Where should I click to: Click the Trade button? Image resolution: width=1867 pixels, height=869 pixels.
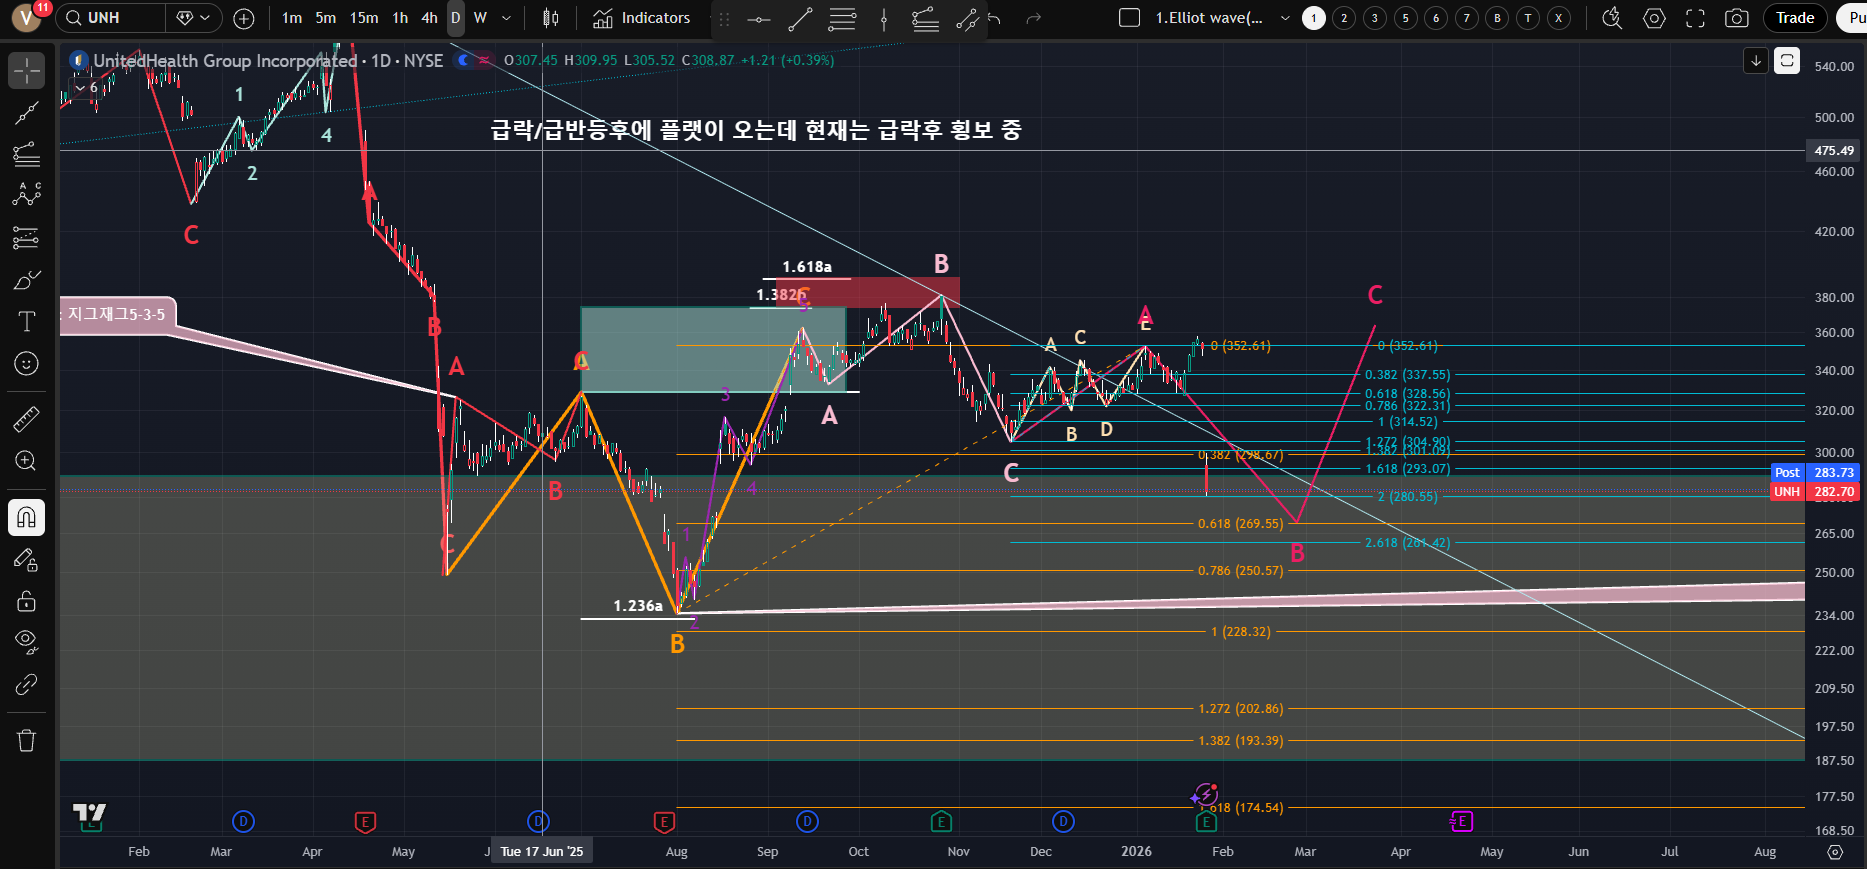[1795, 18]
